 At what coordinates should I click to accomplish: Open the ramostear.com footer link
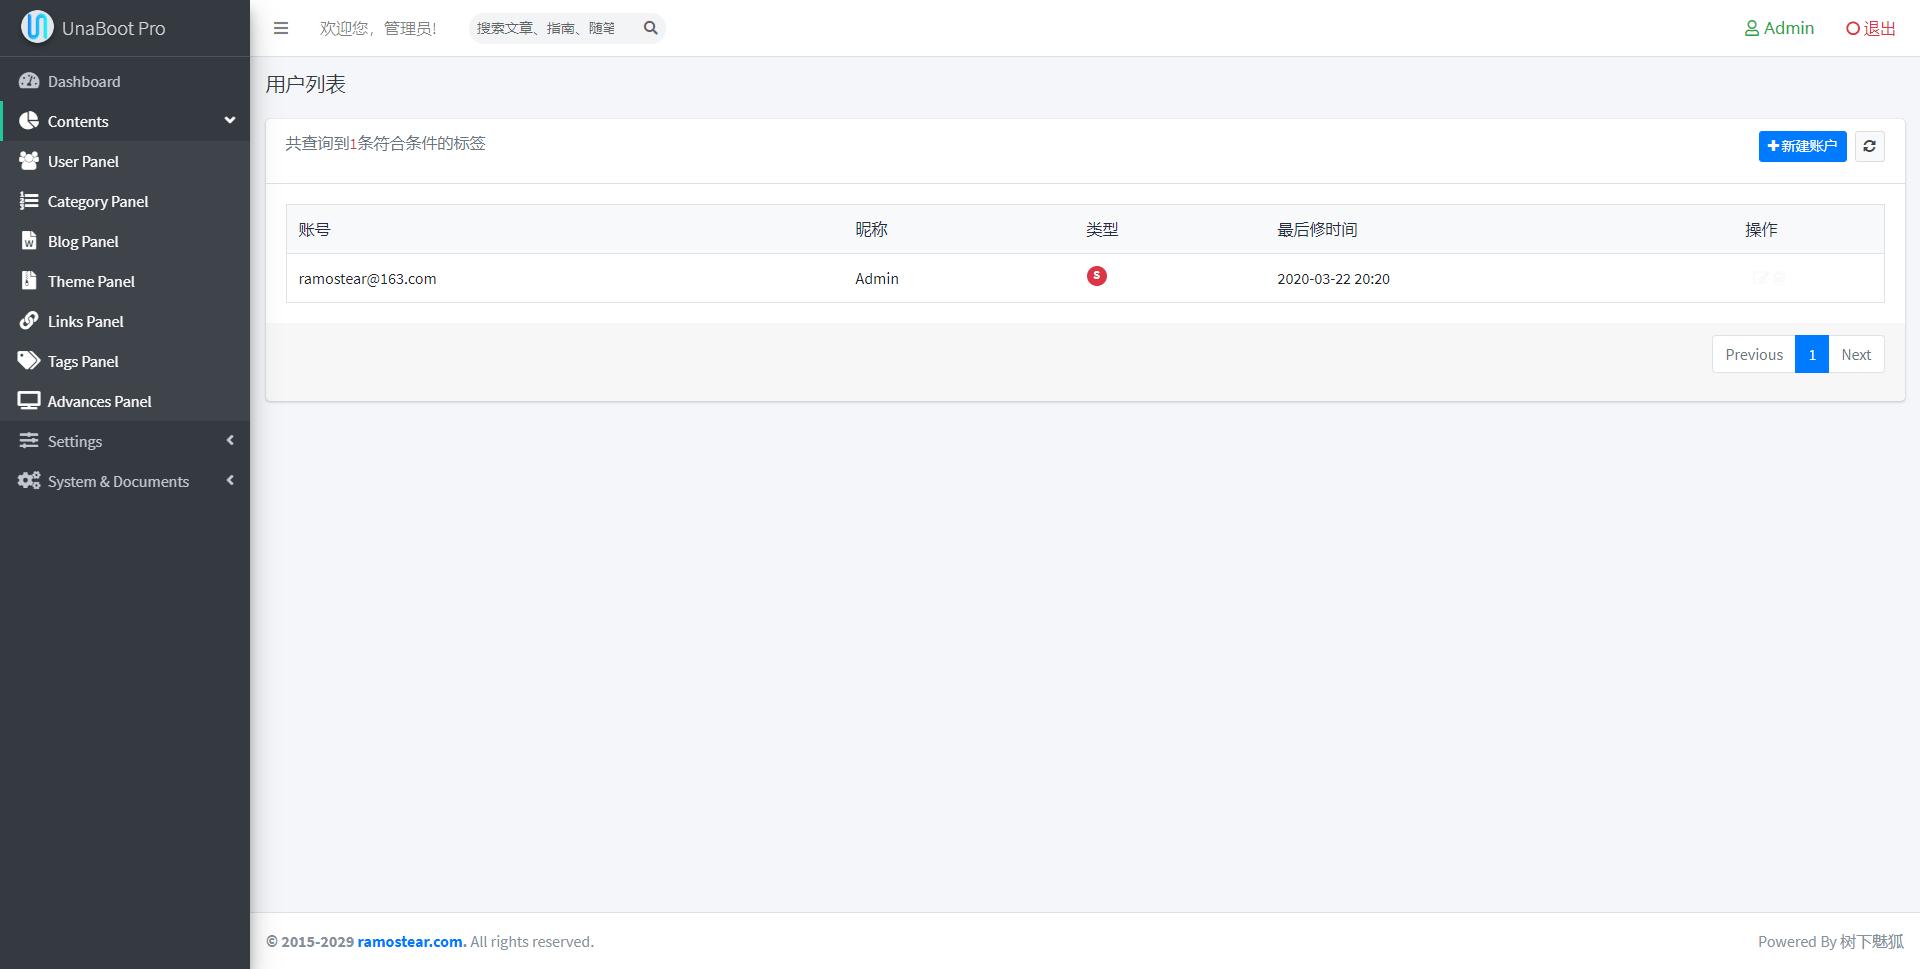(x=410, y=941)
